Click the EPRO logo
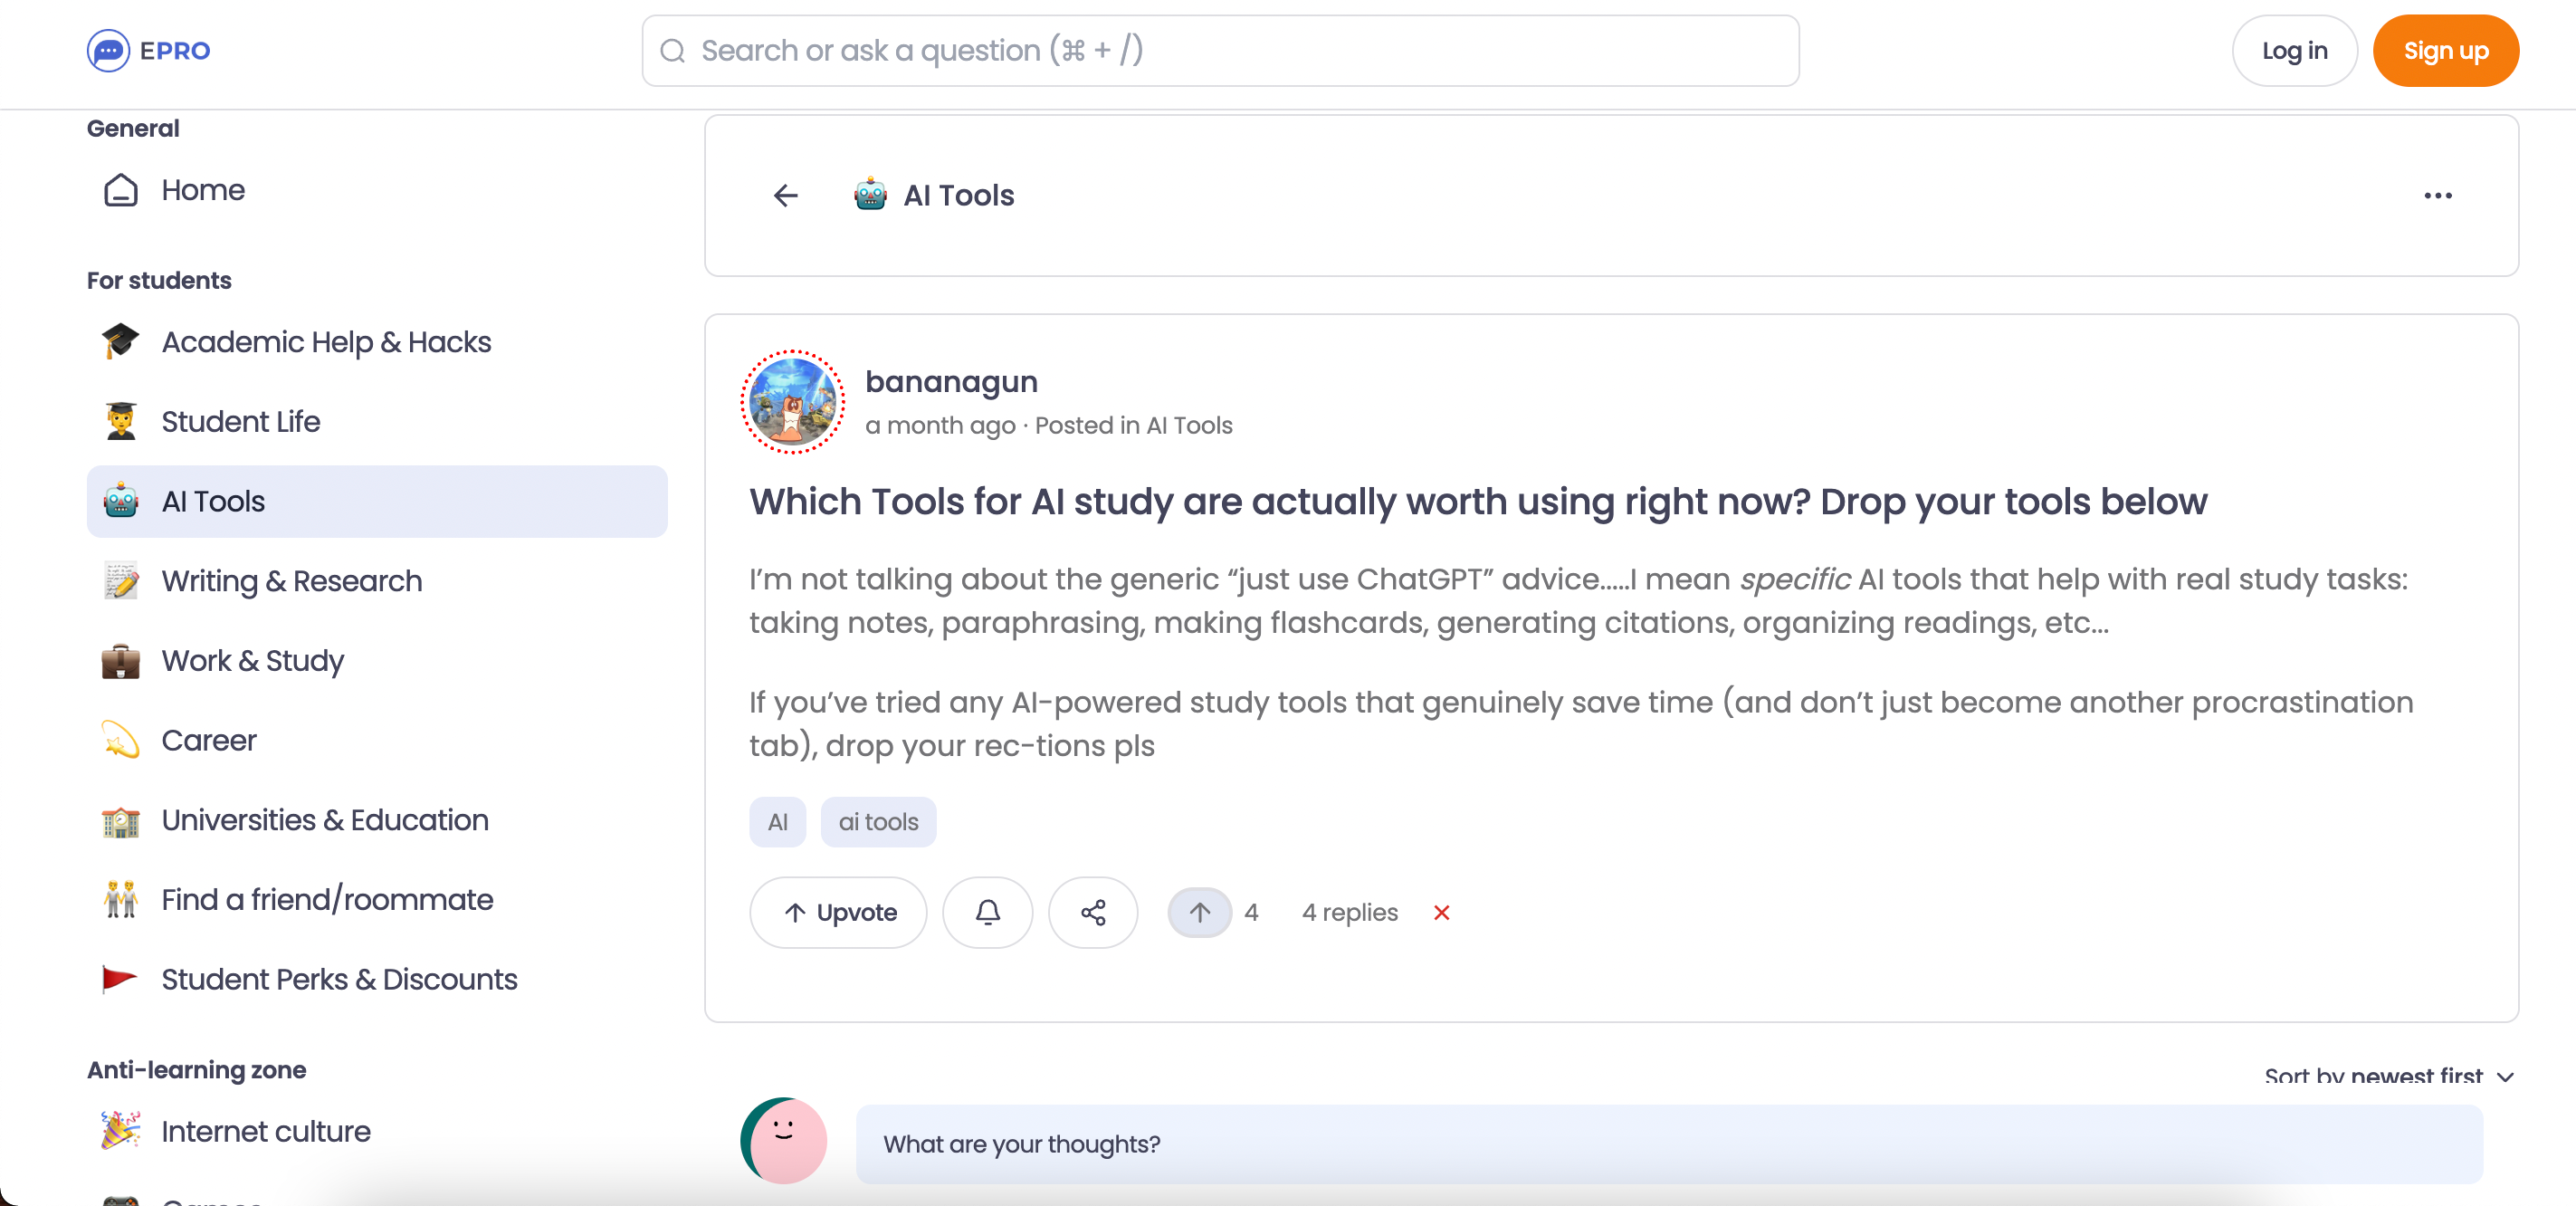 (x=148, y=50)
